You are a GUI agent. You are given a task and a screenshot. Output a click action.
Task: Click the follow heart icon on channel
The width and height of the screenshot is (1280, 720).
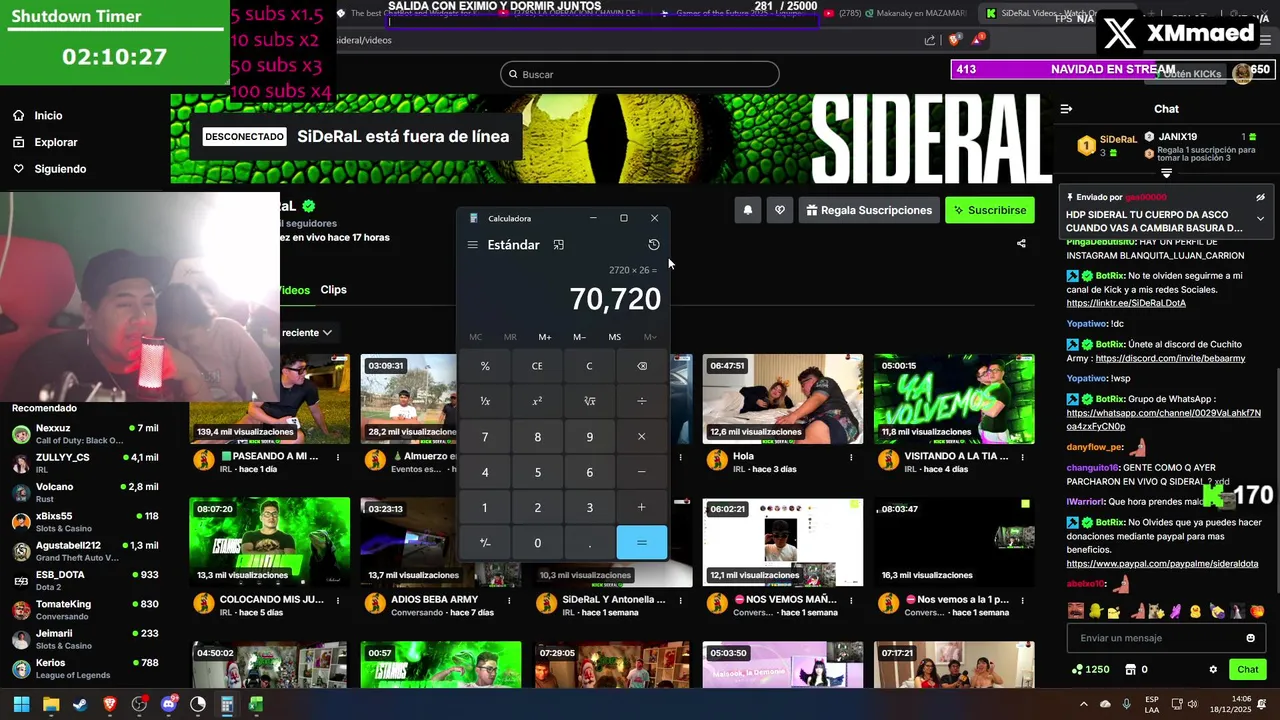click(x=780, y=210)
